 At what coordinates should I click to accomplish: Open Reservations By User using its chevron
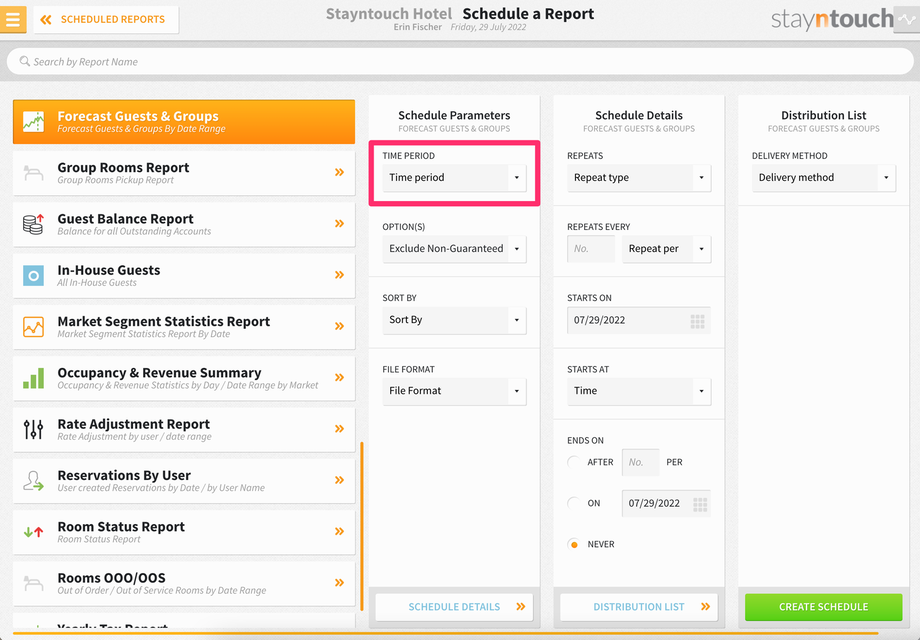coord(339,480)
